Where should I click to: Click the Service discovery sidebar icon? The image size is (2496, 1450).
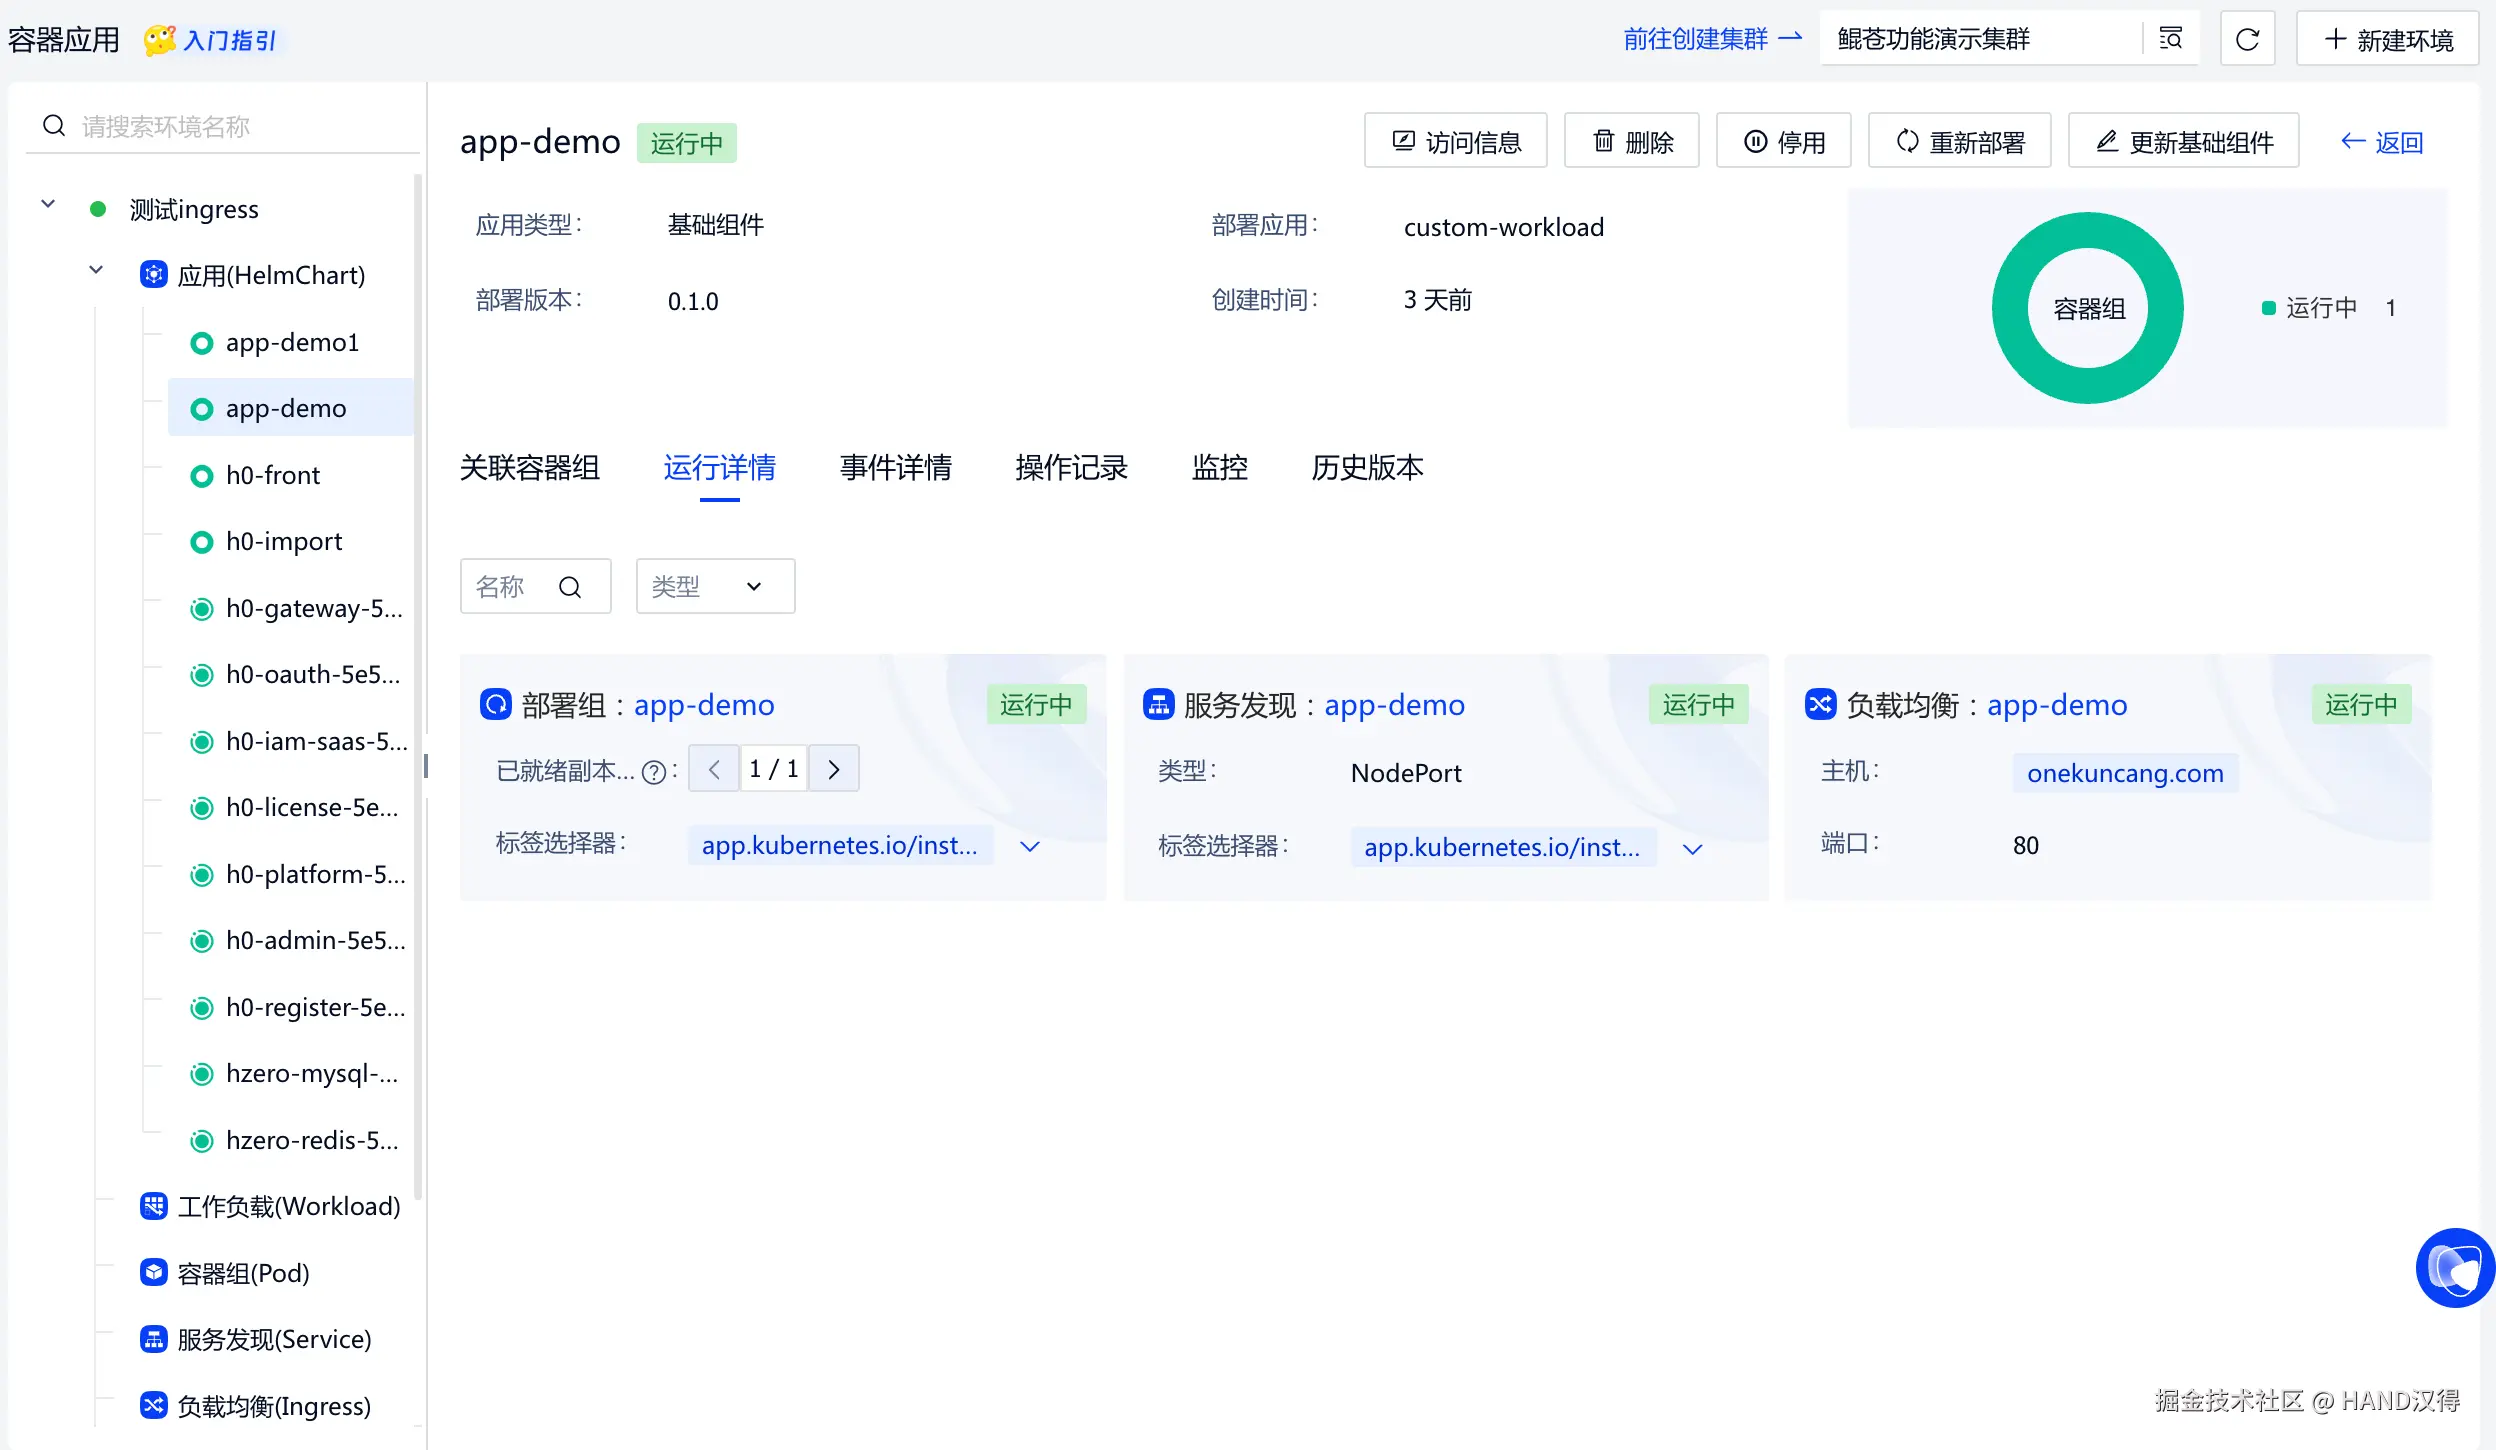[x=153, y=1339]
